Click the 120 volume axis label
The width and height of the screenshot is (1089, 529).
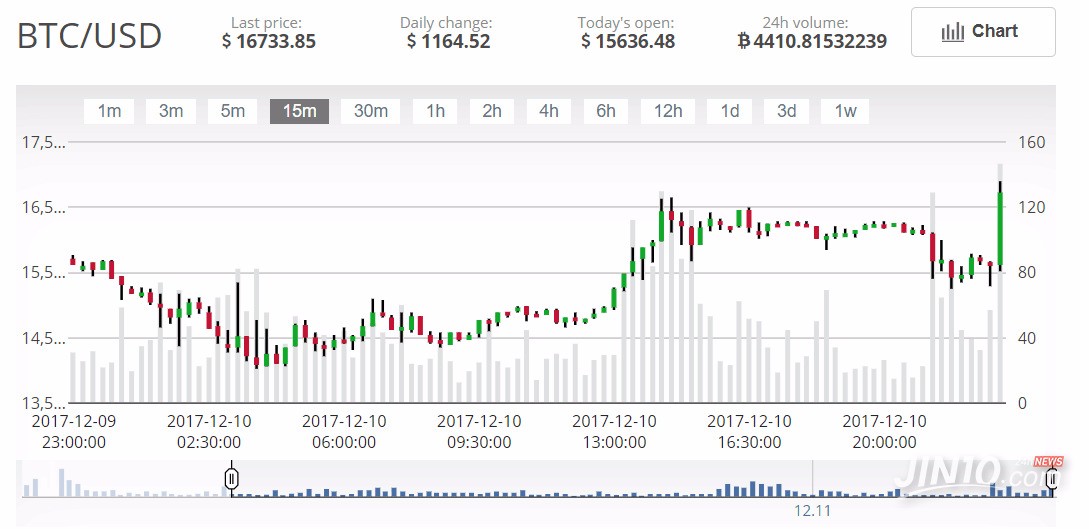pos(1032,208)
